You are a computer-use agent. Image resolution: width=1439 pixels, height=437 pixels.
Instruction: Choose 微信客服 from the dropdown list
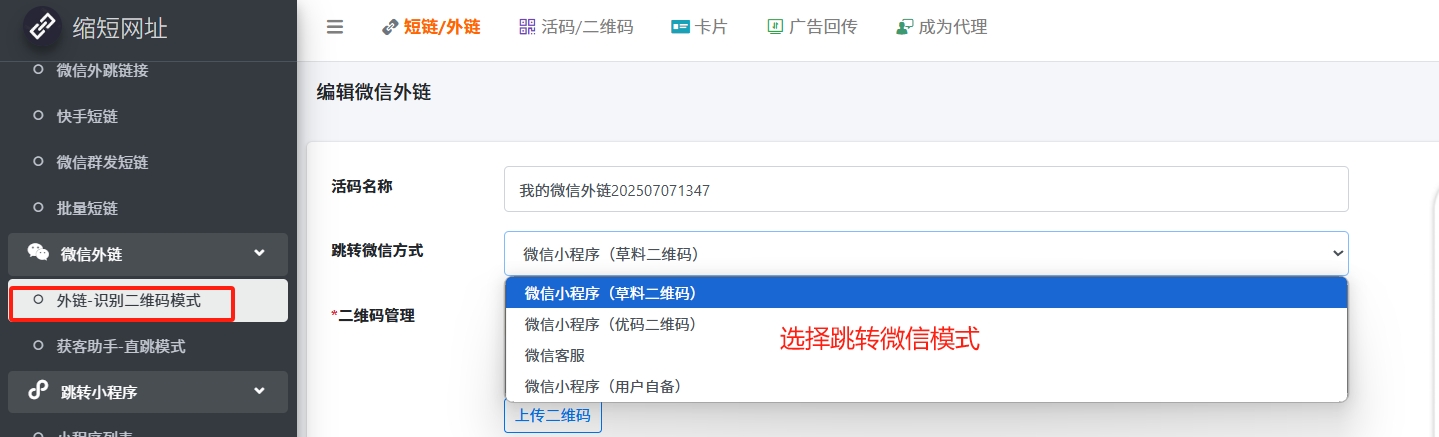pos(555,355)
